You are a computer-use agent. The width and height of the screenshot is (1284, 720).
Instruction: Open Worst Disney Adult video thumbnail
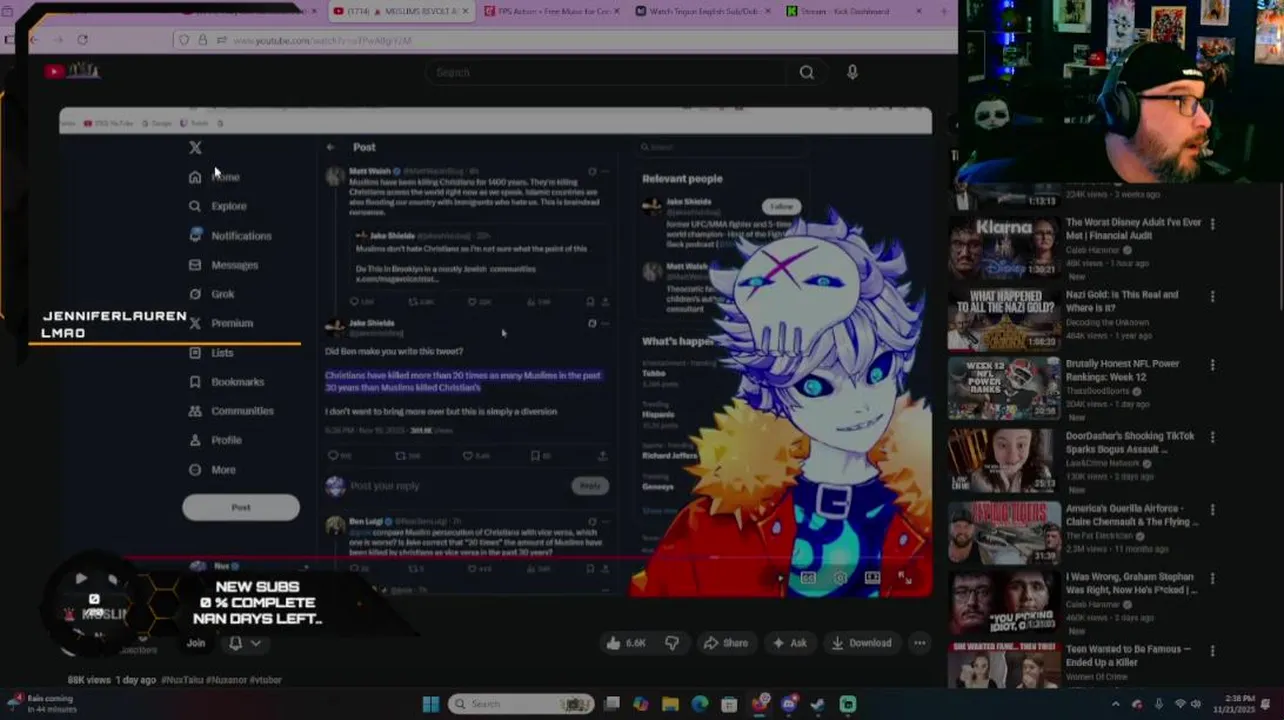coord(1004,249)
